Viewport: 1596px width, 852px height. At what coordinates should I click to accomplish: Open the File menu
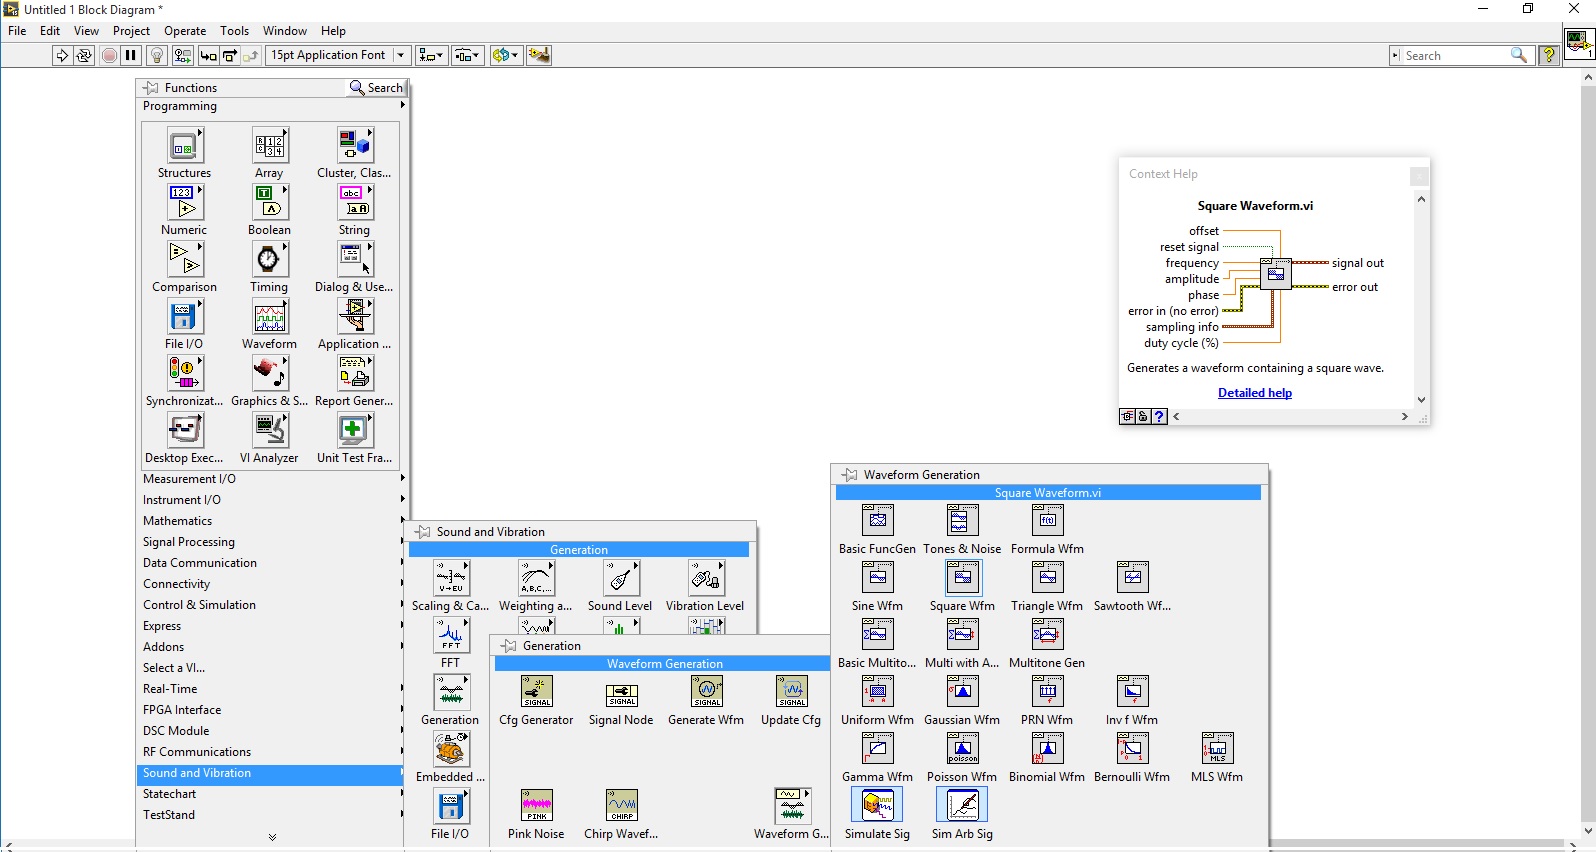17,31
